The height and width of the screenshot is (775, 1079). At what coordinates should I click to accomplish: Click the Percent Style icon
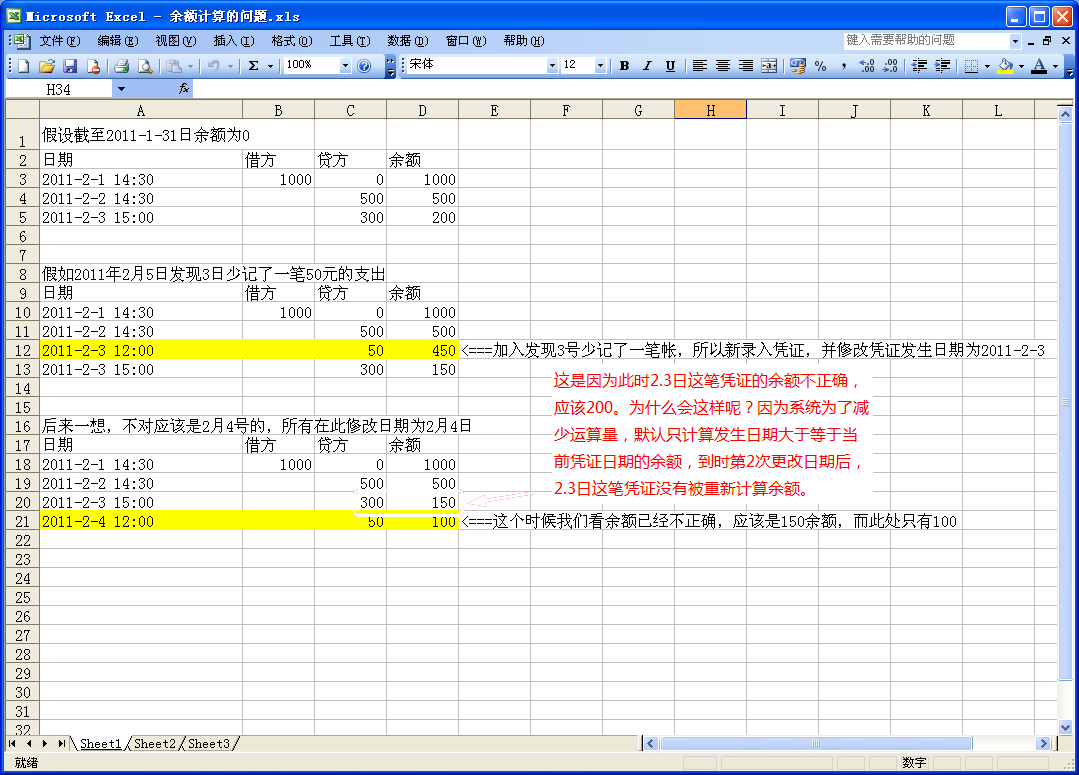click(x=820, y=66)
